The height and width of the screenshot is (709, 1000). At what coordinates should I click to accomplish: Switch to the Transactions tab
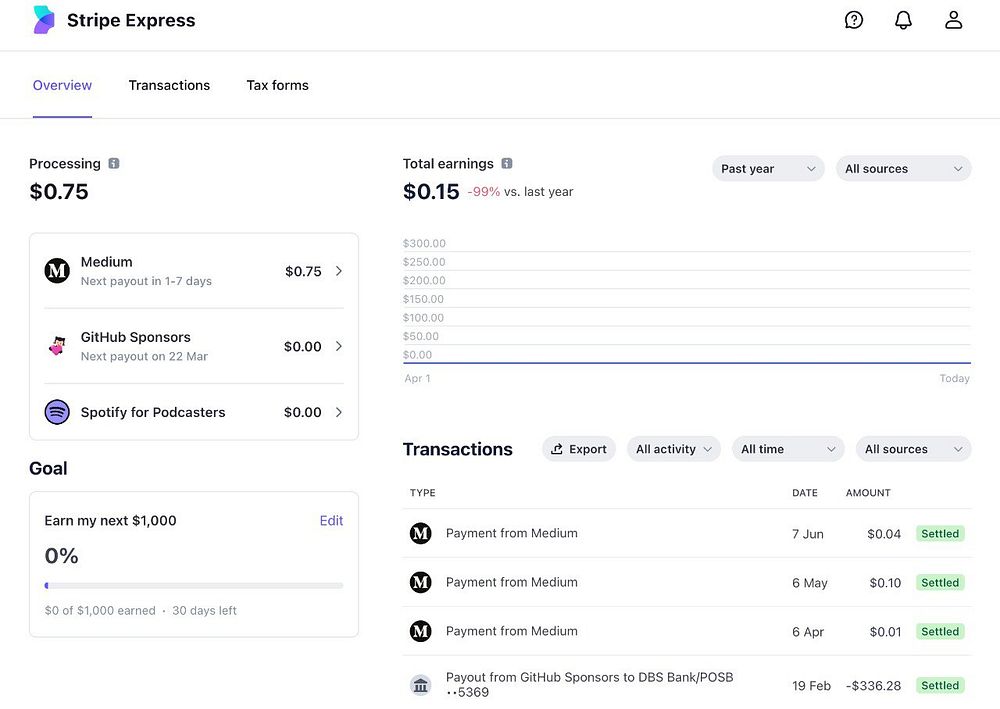tap(169, 85)
